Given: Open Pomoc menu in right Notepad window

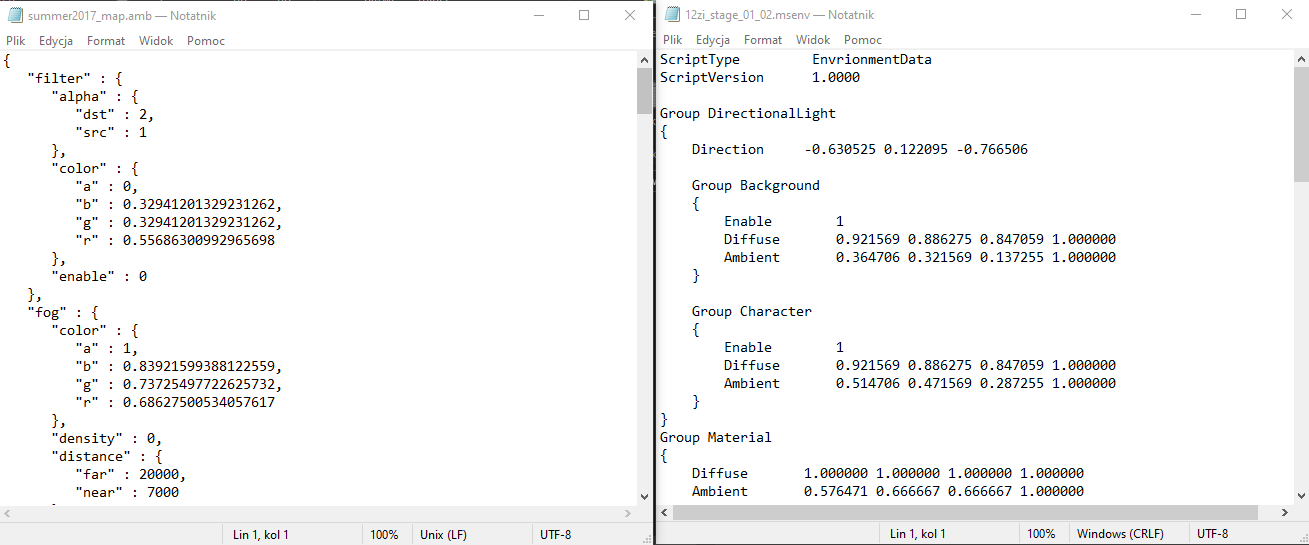Looking at the screenshot, I should coord(863,40).
